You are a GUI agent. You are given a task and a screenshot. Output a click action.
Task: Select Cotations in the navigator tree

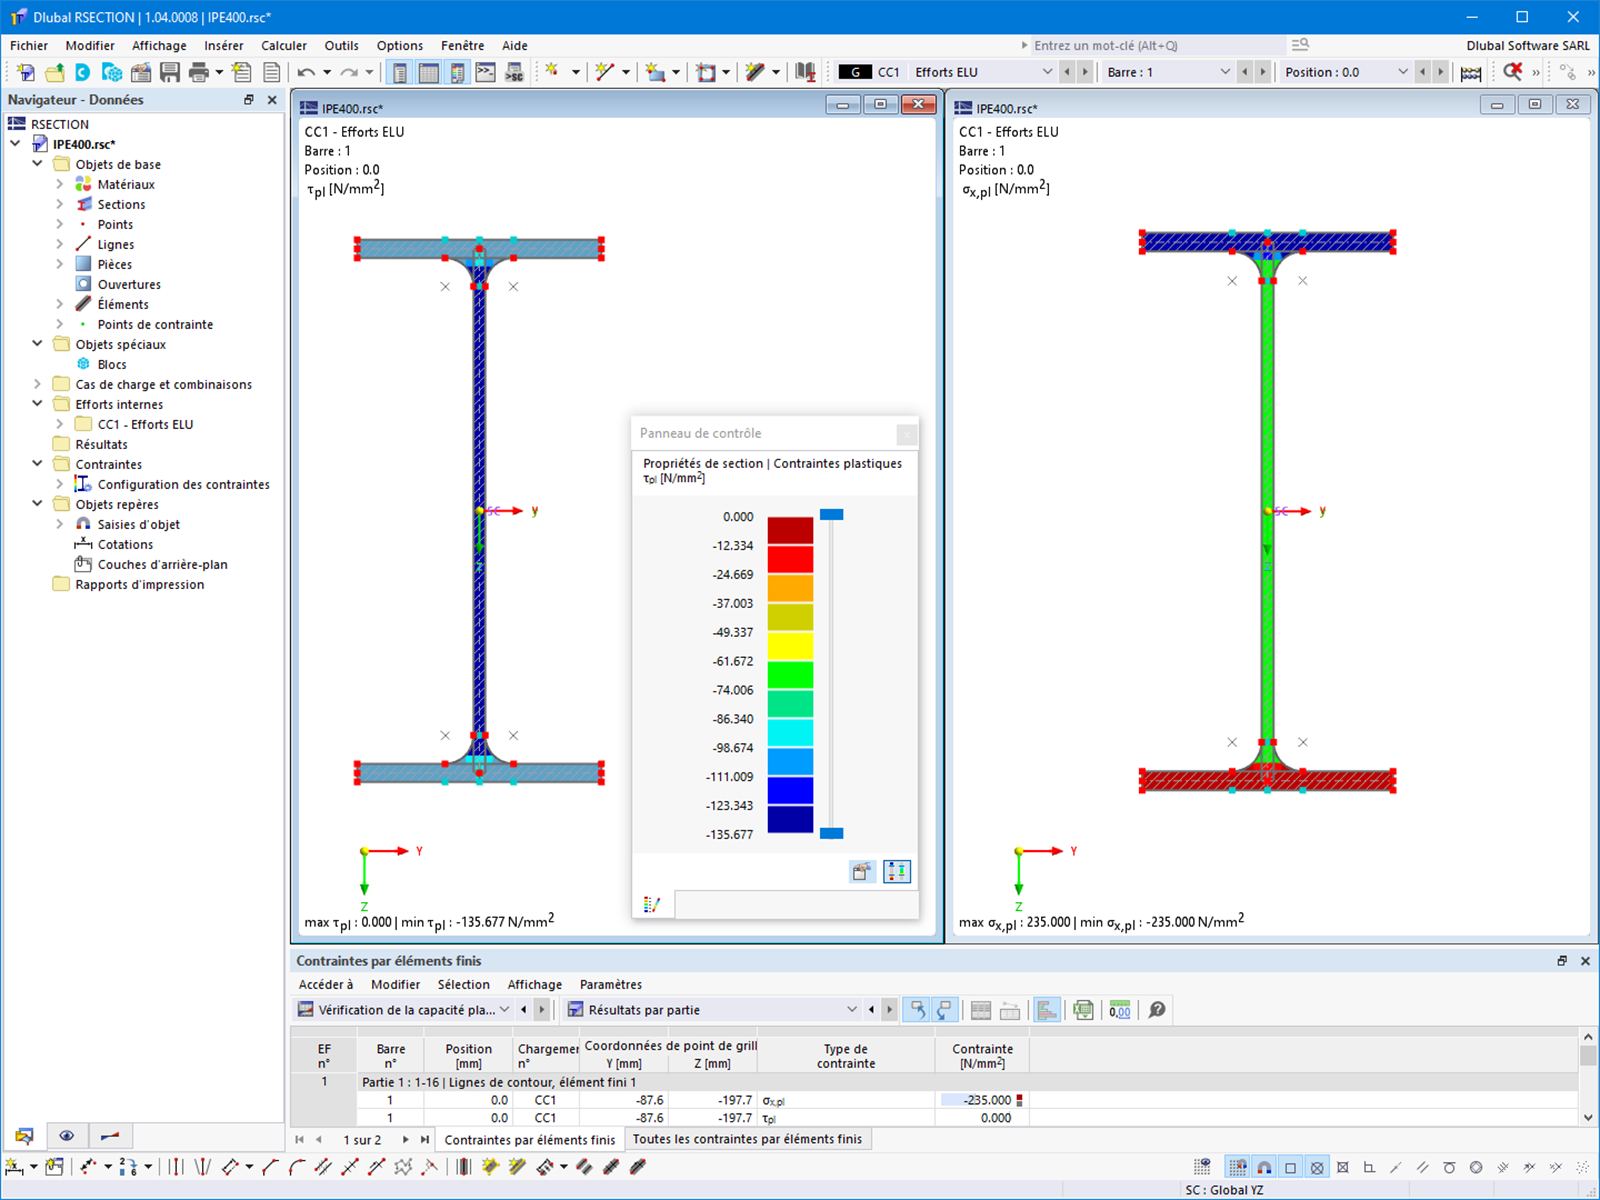click(125, 544)
